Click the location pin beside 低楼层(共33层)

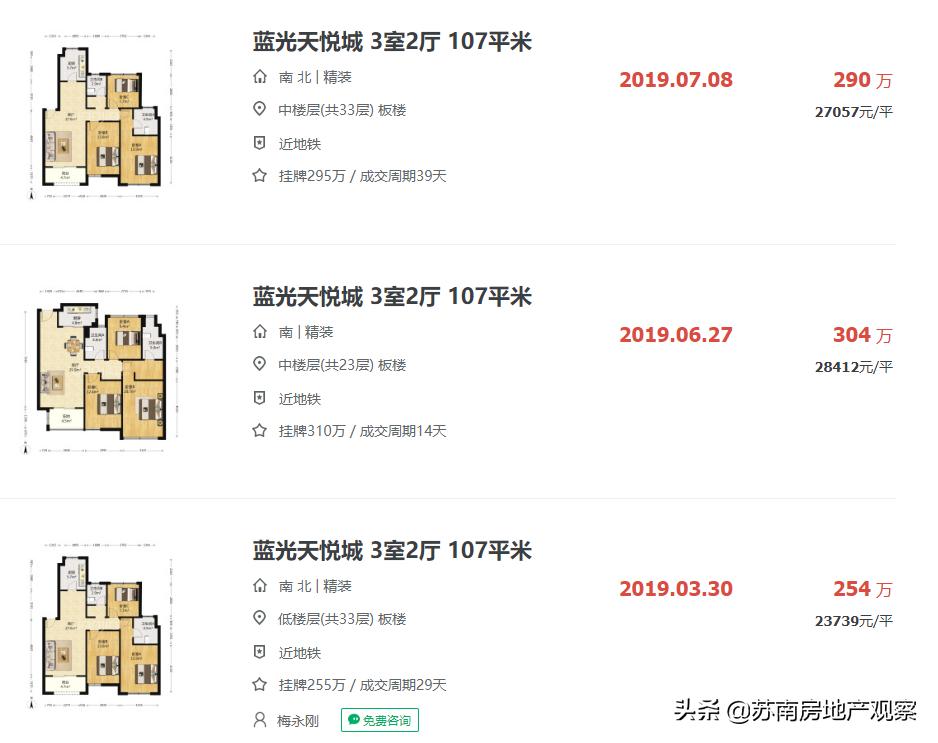[259, 619]
